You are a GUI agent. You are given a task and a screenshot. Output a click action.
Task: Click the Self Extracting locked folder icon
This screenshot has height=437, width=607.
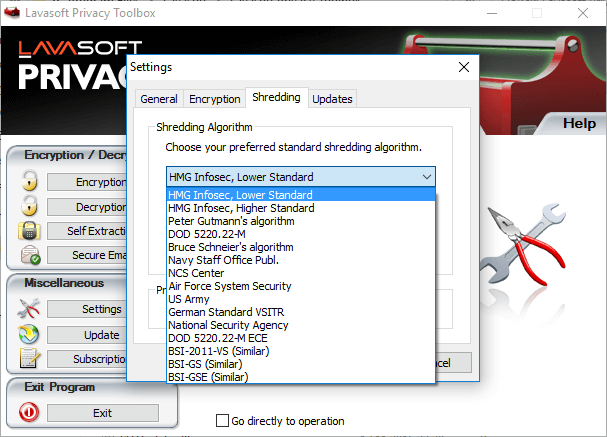(x=29, y=230)
